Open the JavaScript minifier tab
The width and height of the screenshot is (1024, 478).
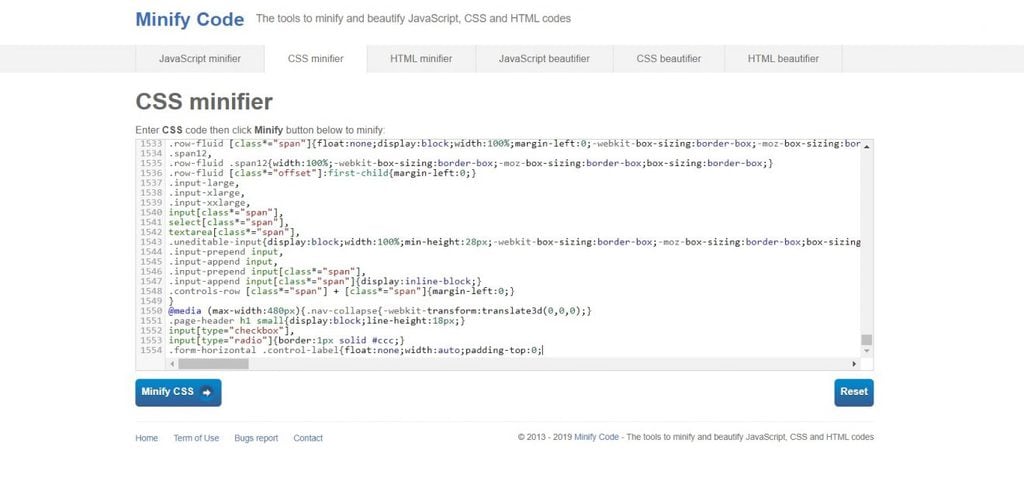click(x=199, y=59)
